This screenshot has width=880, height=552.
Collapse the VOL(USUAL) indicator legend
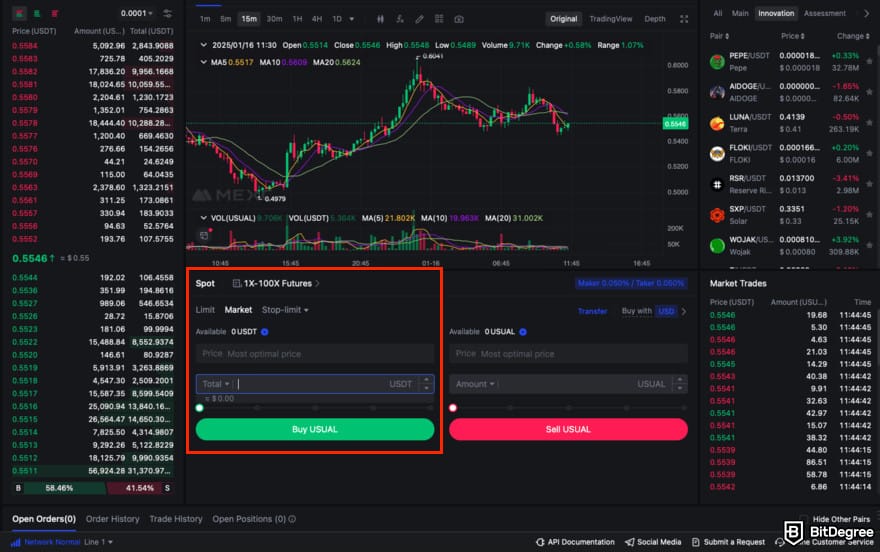pyautogui.click(x=203, y=218)
